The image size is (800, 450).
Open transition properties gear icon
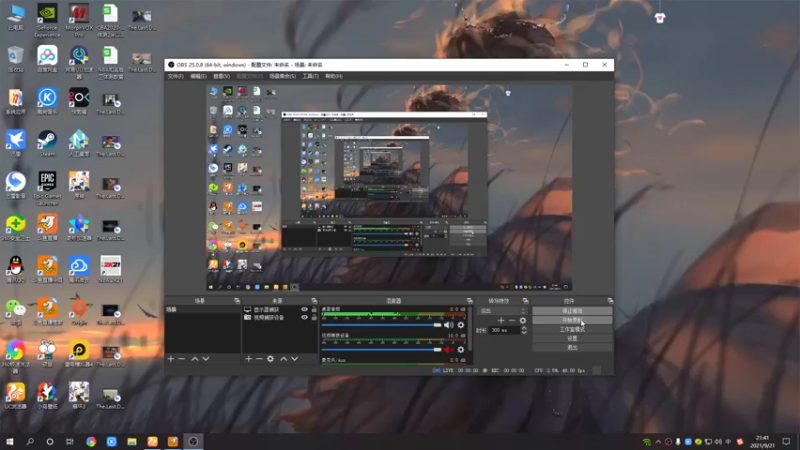pyautogui.click(x=523, y=320)
